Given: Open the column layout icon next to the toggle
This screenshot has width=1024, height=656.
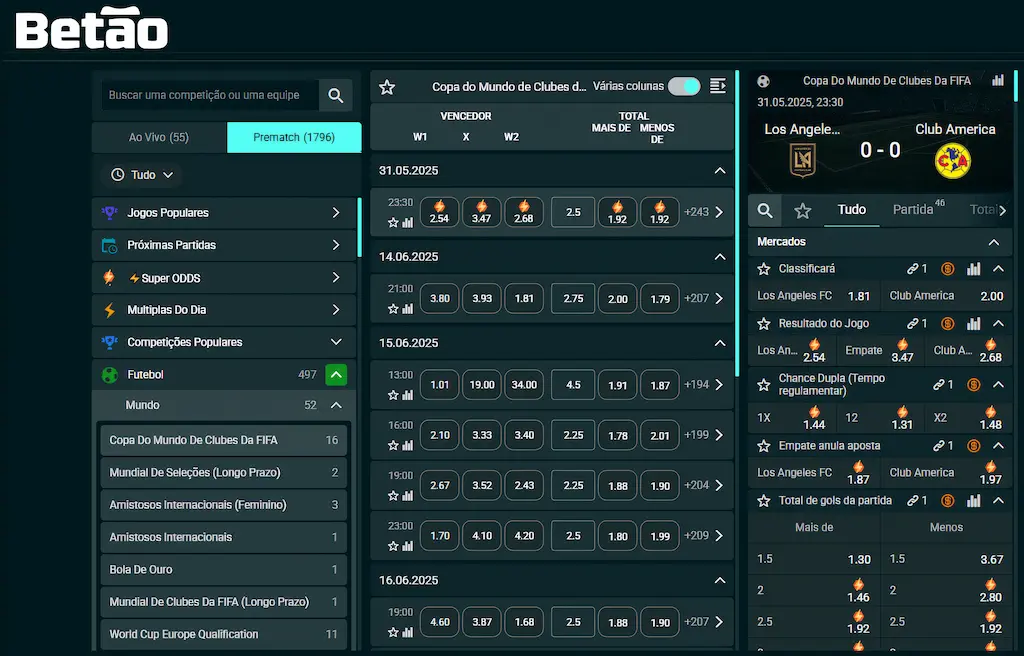Looking at the screenshot, I should tap(718, 86).
